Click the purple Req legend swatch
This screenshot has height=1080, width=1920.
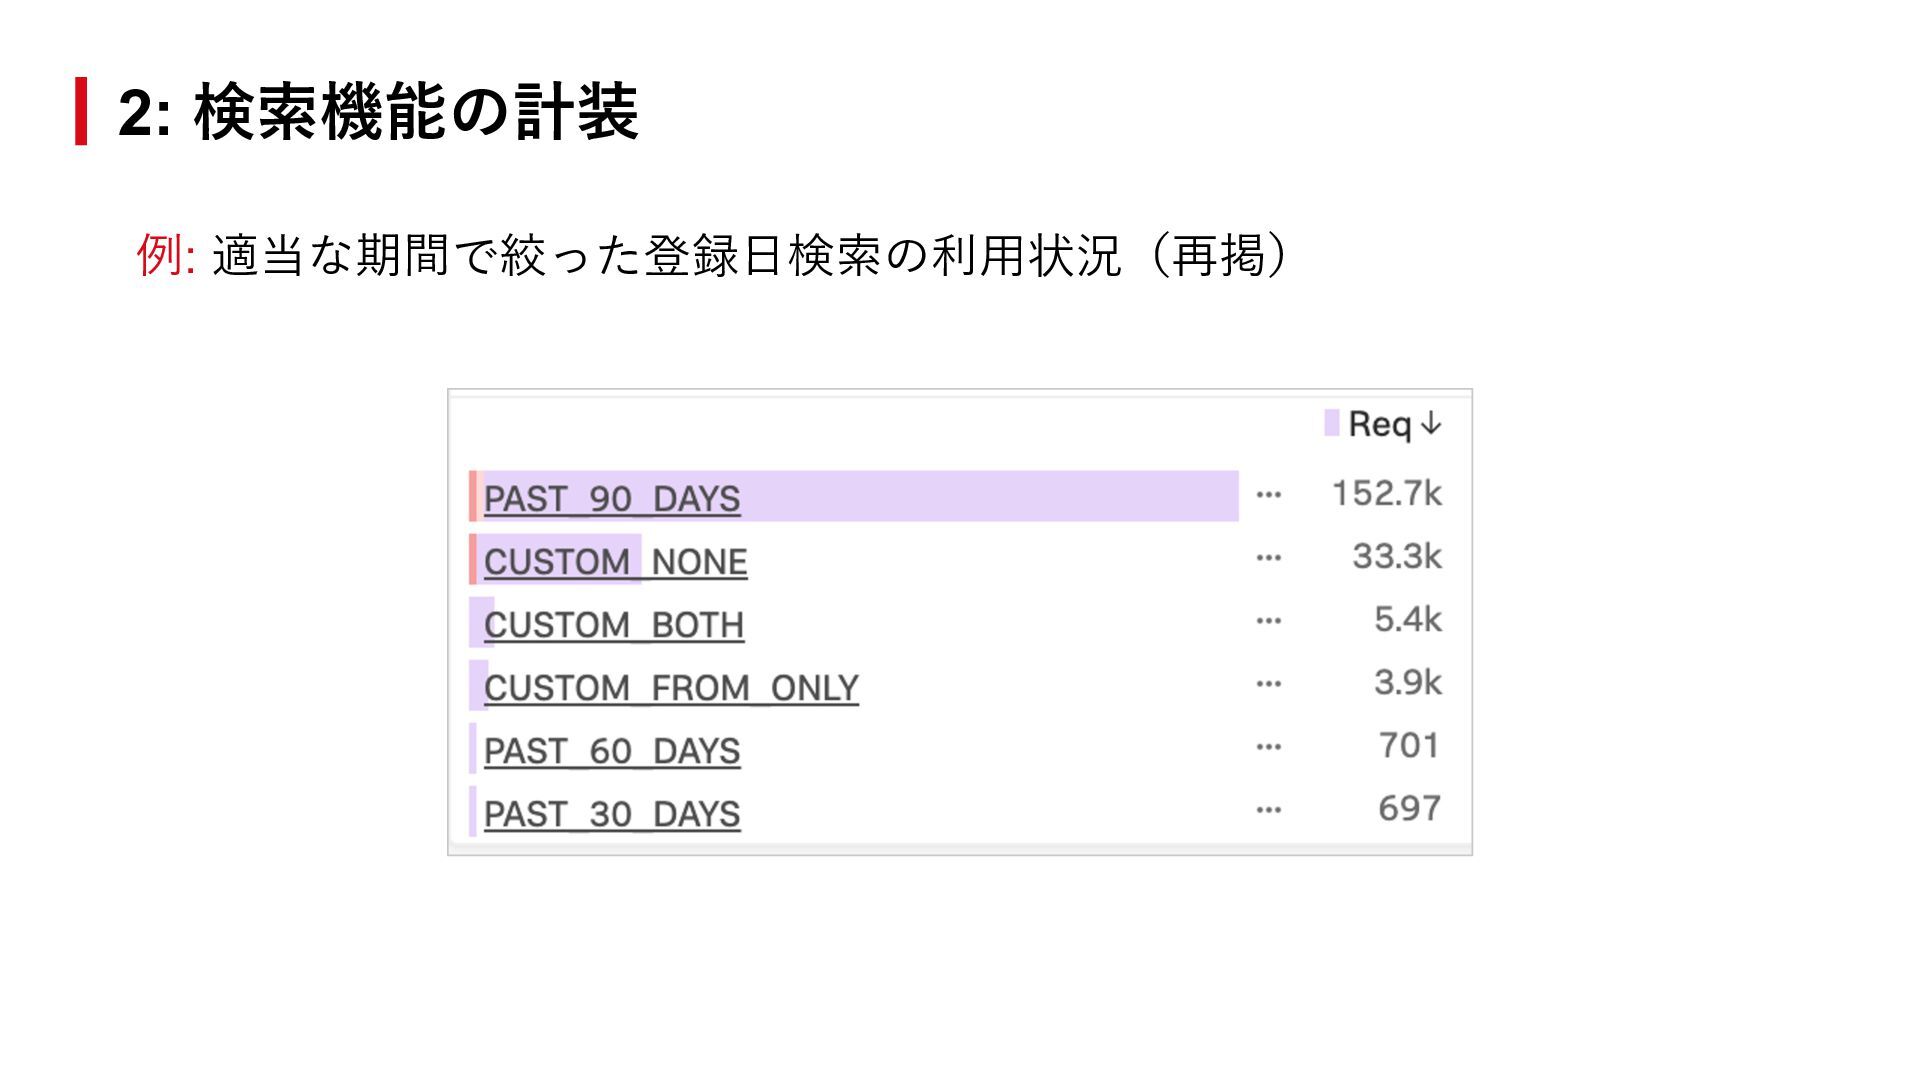pyautogui.click(x=1331, y=423)
